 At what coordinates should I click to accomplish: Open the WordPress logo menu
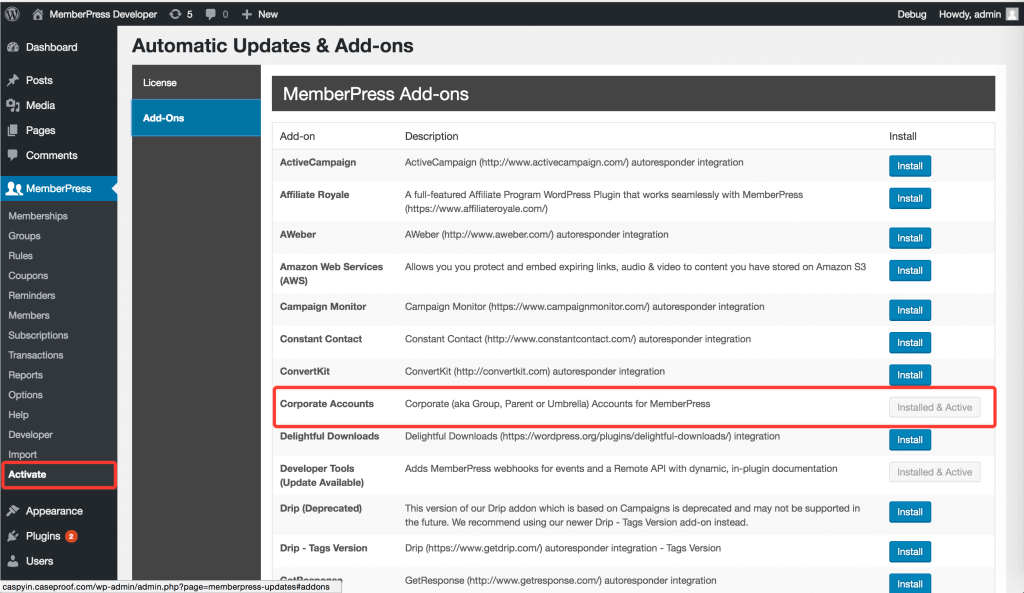coord(12,14)
